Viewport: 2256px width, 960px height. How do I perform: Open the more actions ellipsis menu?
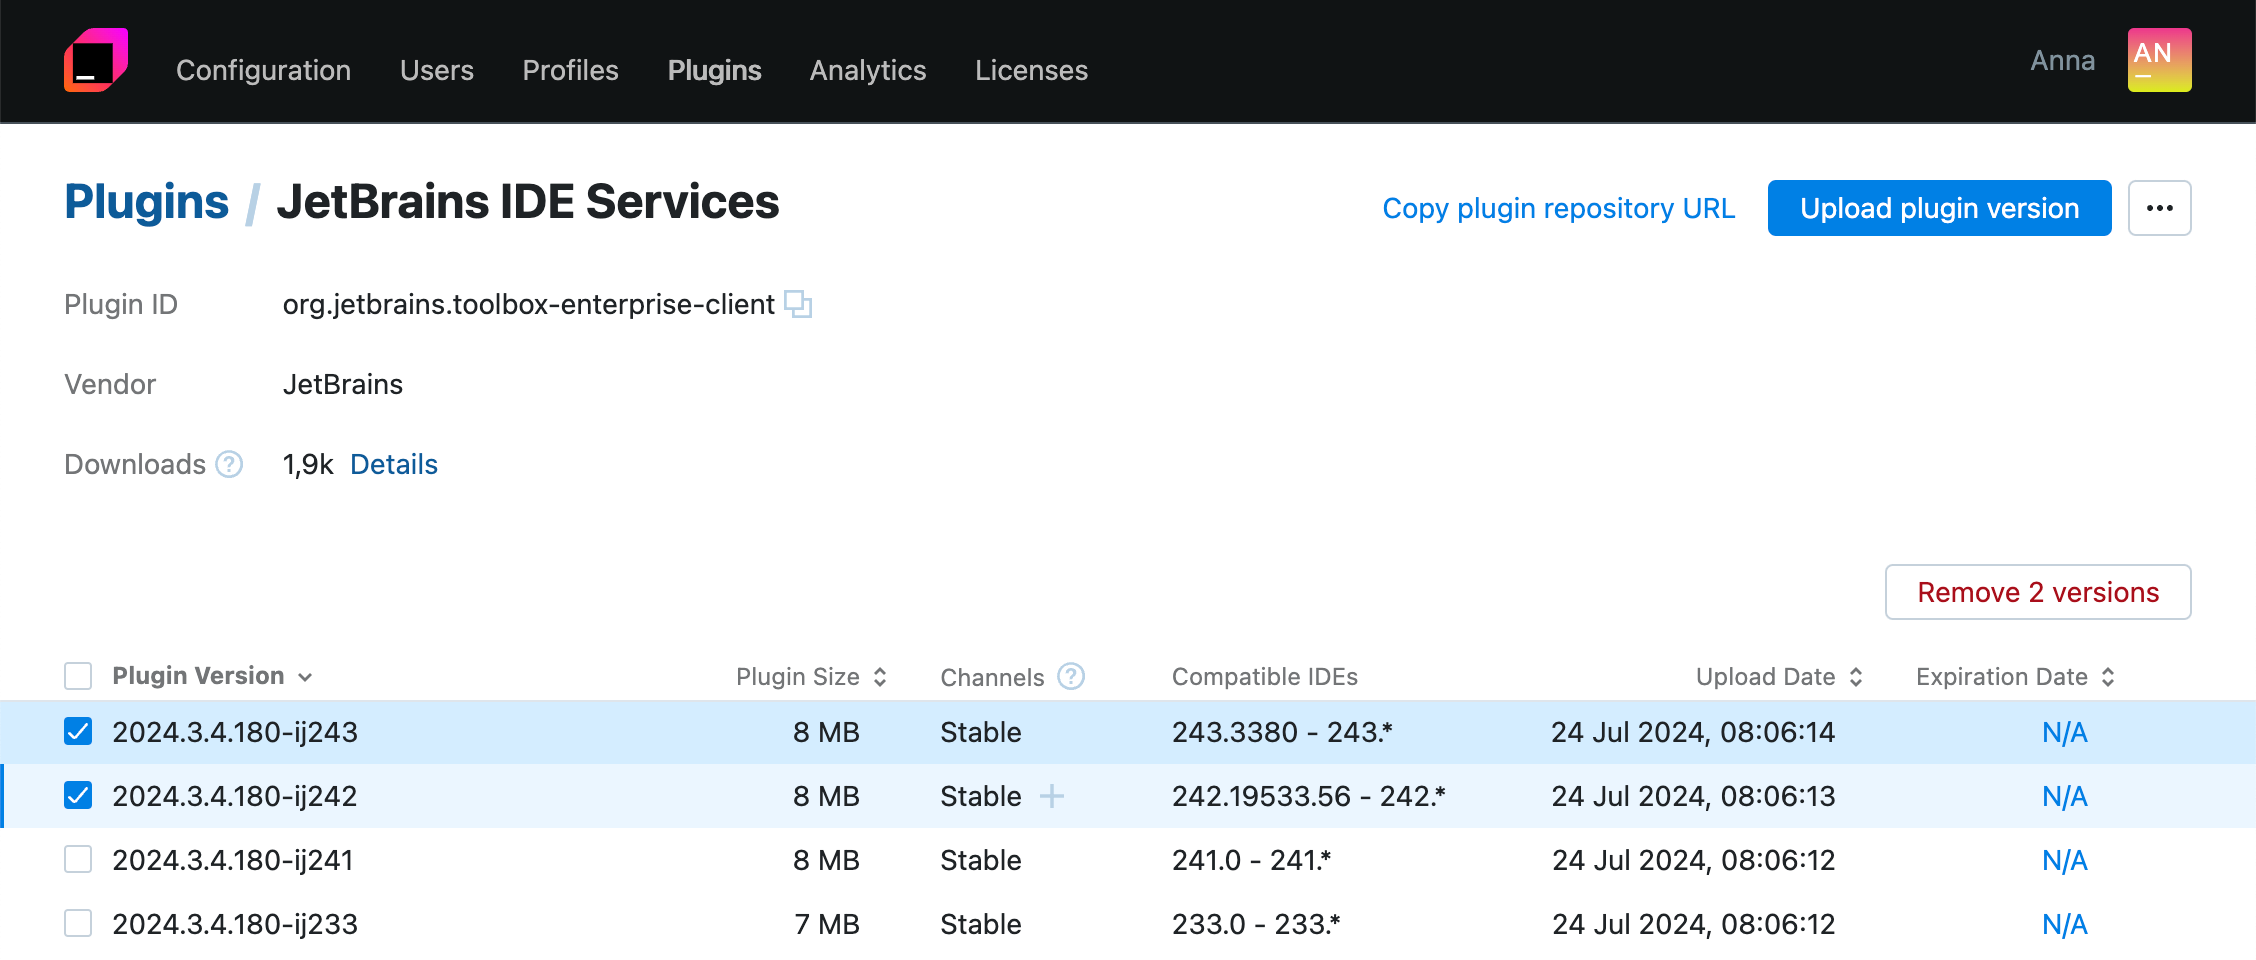[2159, 208]
